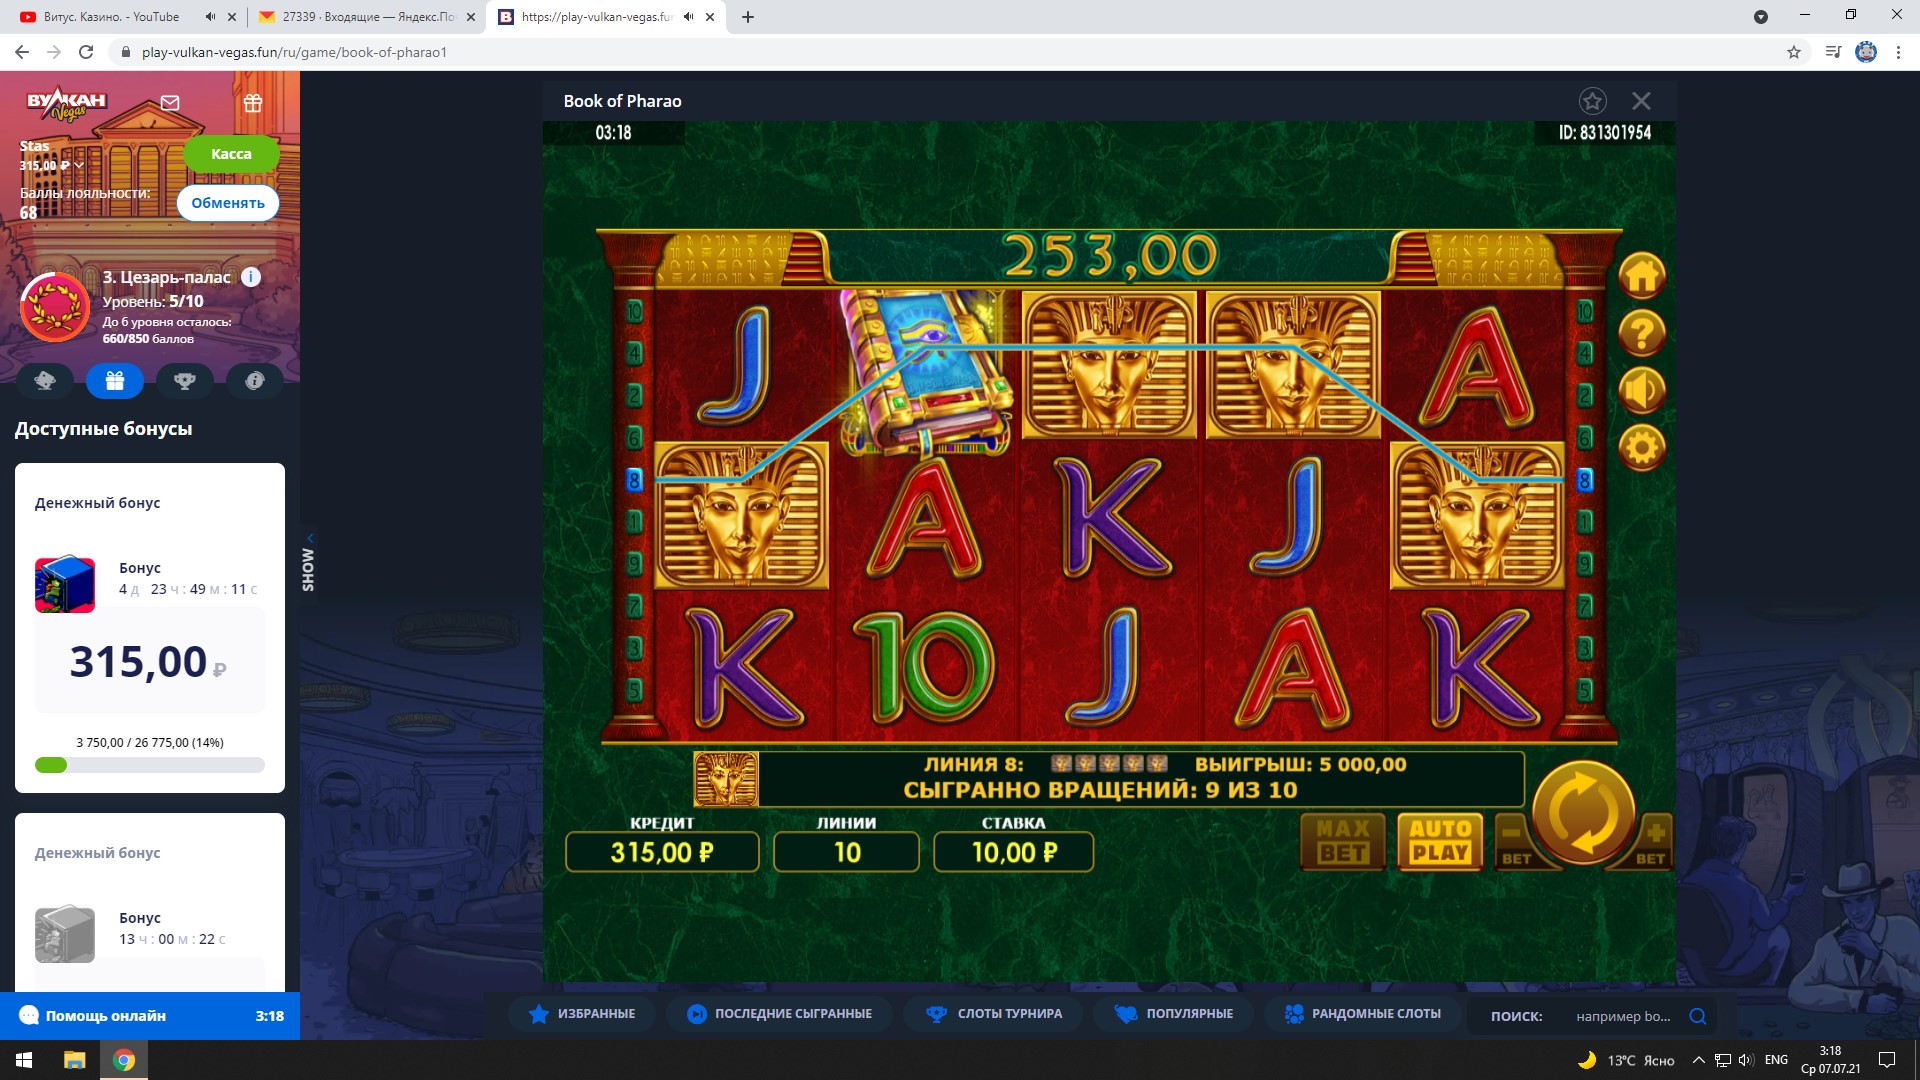
Task: Click the MAX BET button
Action: point(1342,841)
